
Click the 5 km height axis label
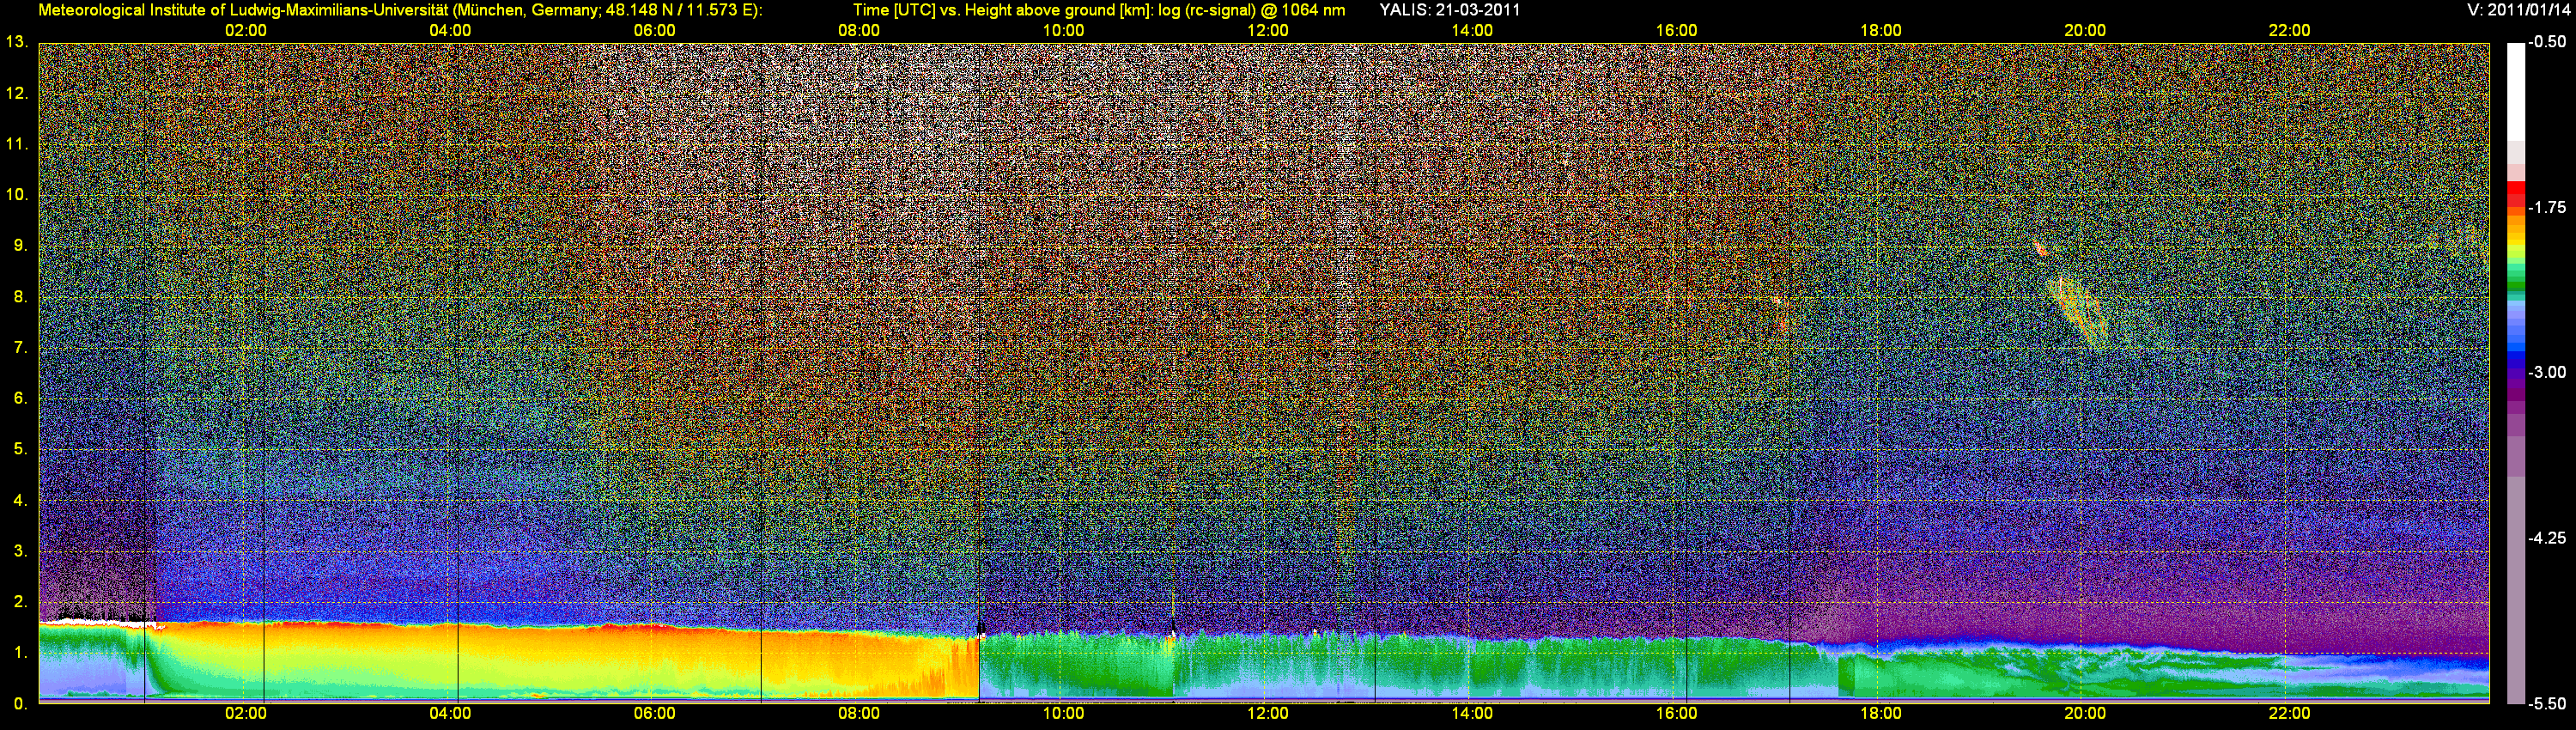click(19, 449)
